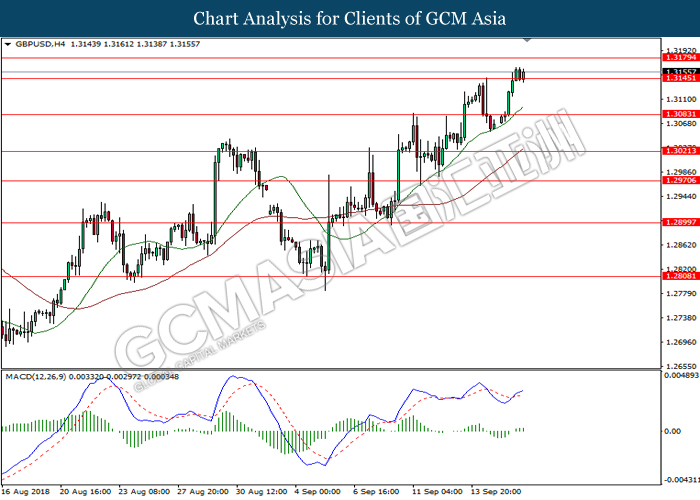Click the chart shift triangle marker at top

[527, 40]
